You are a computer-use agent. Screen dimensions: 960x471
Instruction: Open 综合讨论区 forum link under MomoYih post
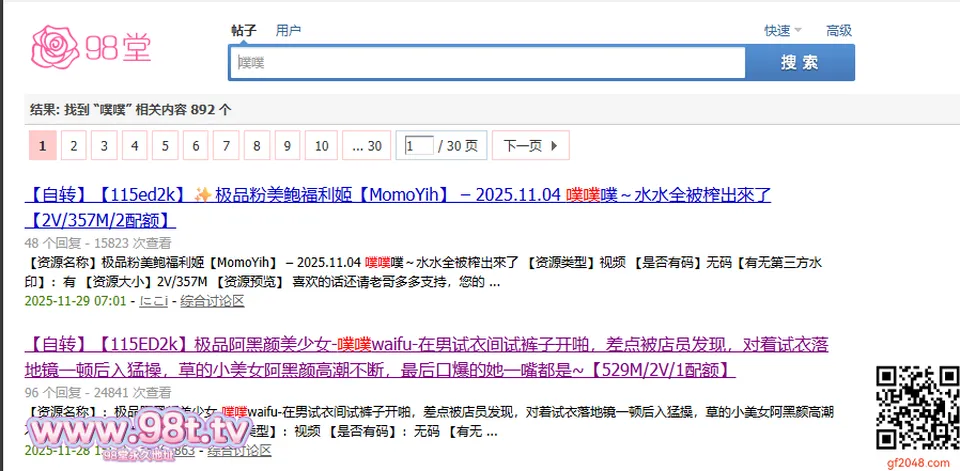212,301
